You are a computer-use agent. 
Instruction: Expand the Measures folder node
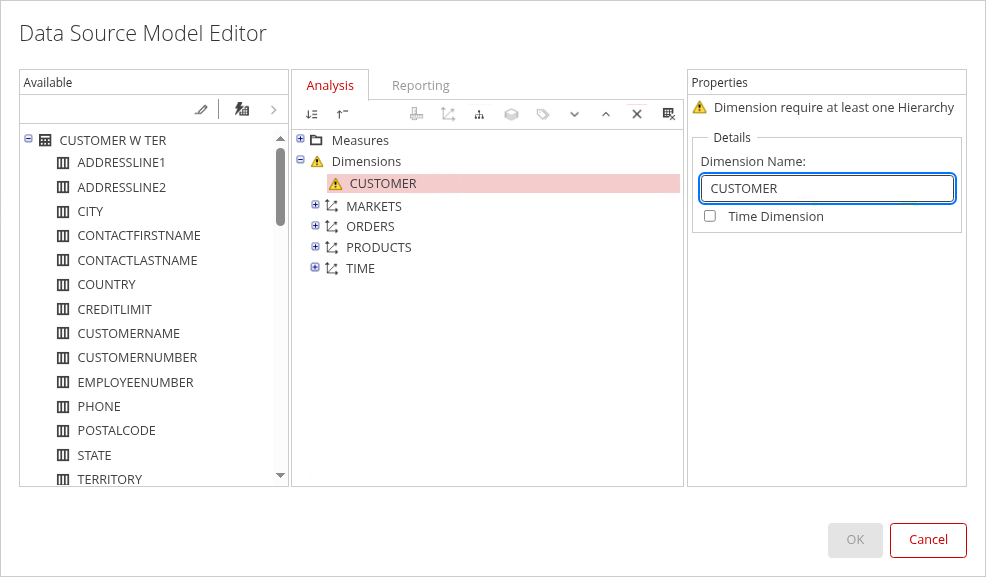pos(300,139)
